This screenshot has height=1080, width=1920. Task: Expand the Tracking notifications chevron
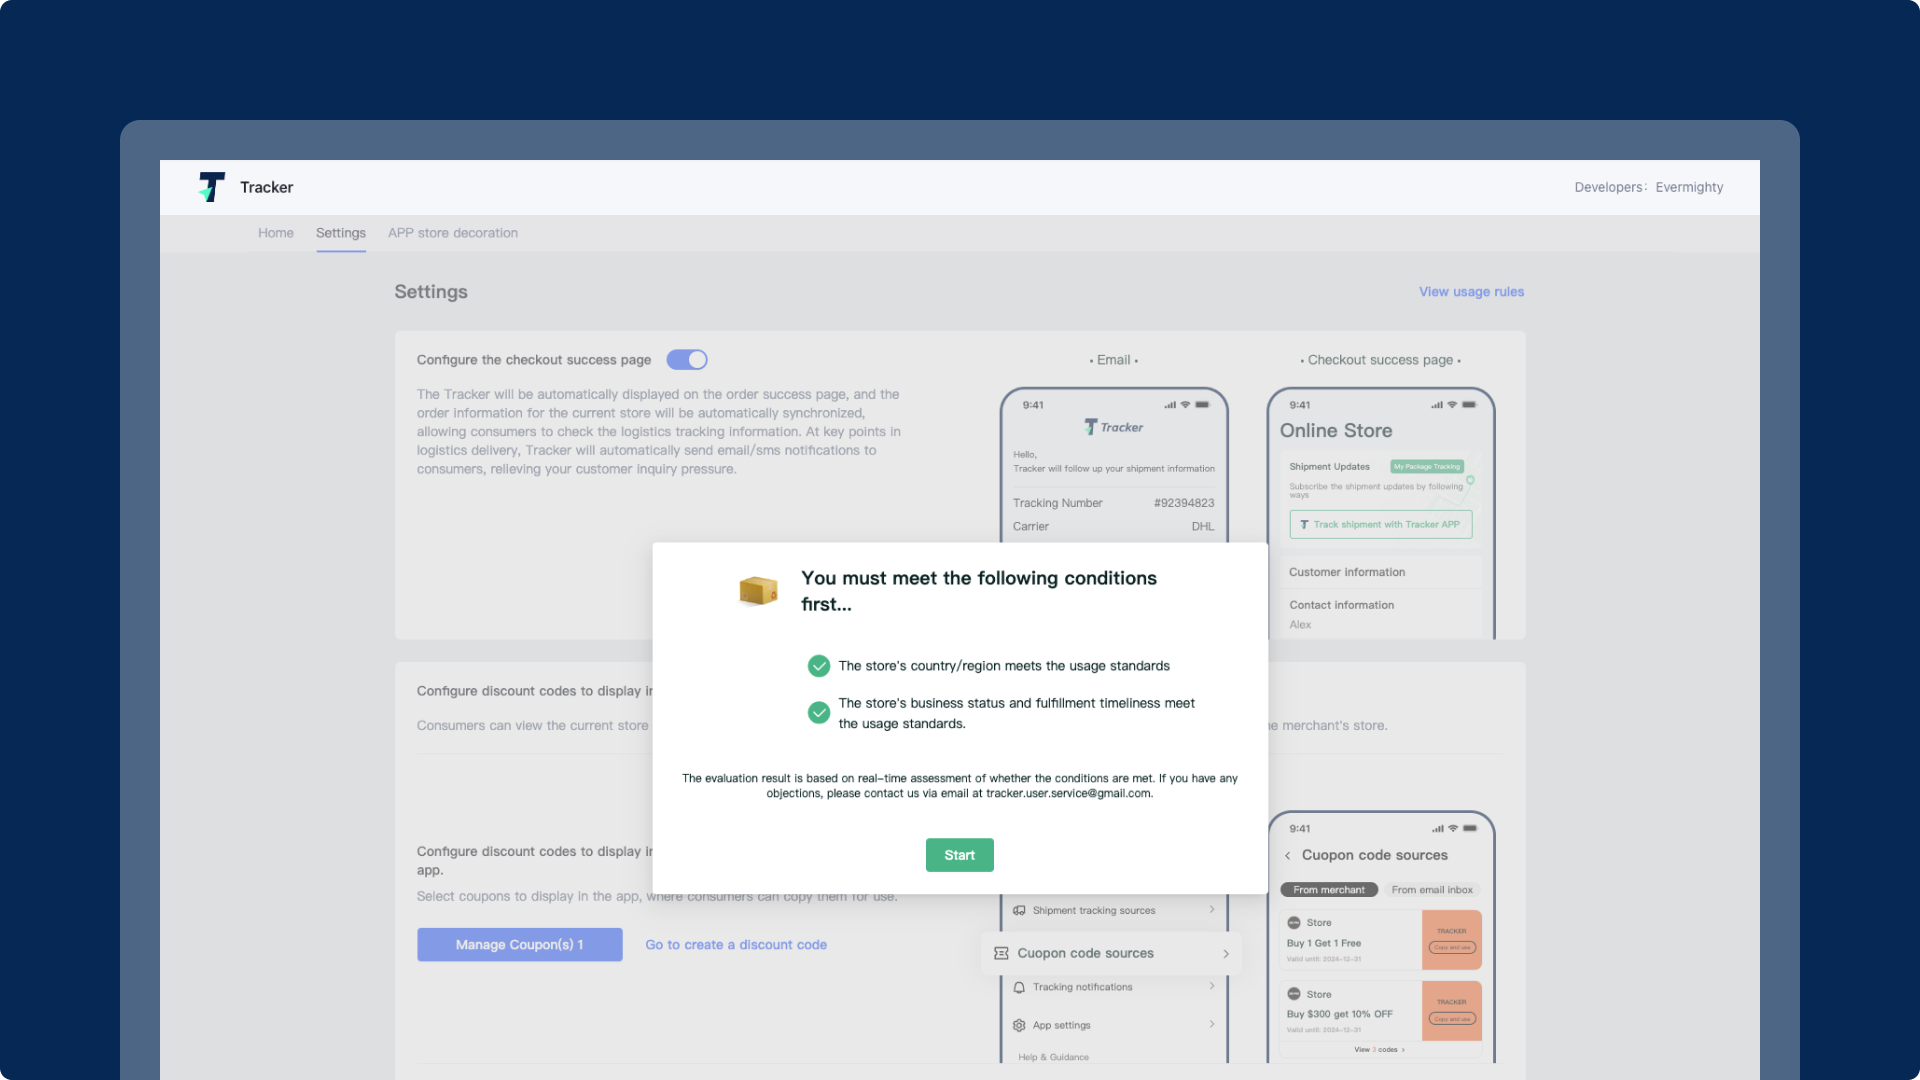tap(1212, 987)
